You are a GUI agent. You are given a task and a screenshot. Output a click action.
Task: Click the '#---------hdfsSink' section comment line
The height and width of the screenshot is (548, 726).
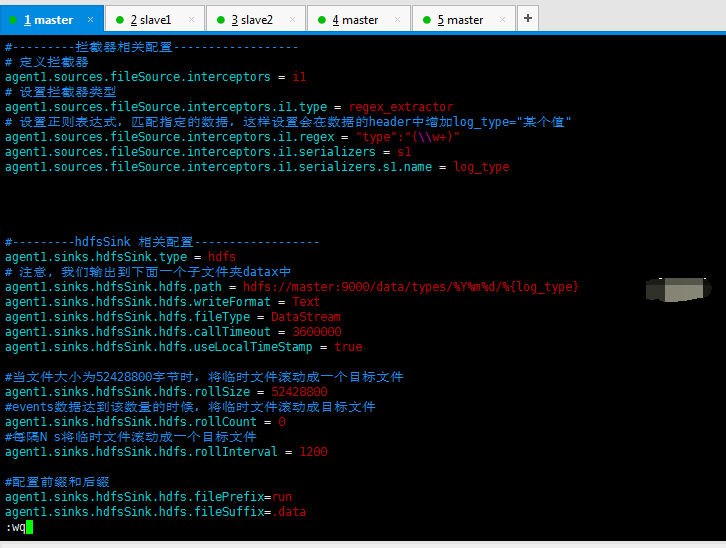pyautogui.click(x=162, y=242)
